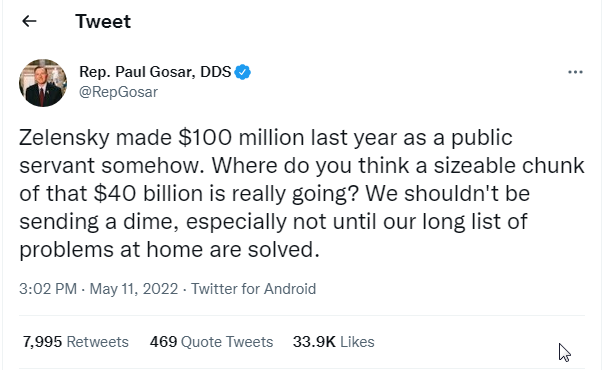View the 7,995 Retweets list
This screenshot has width=609, height=370.
(76, 342)
